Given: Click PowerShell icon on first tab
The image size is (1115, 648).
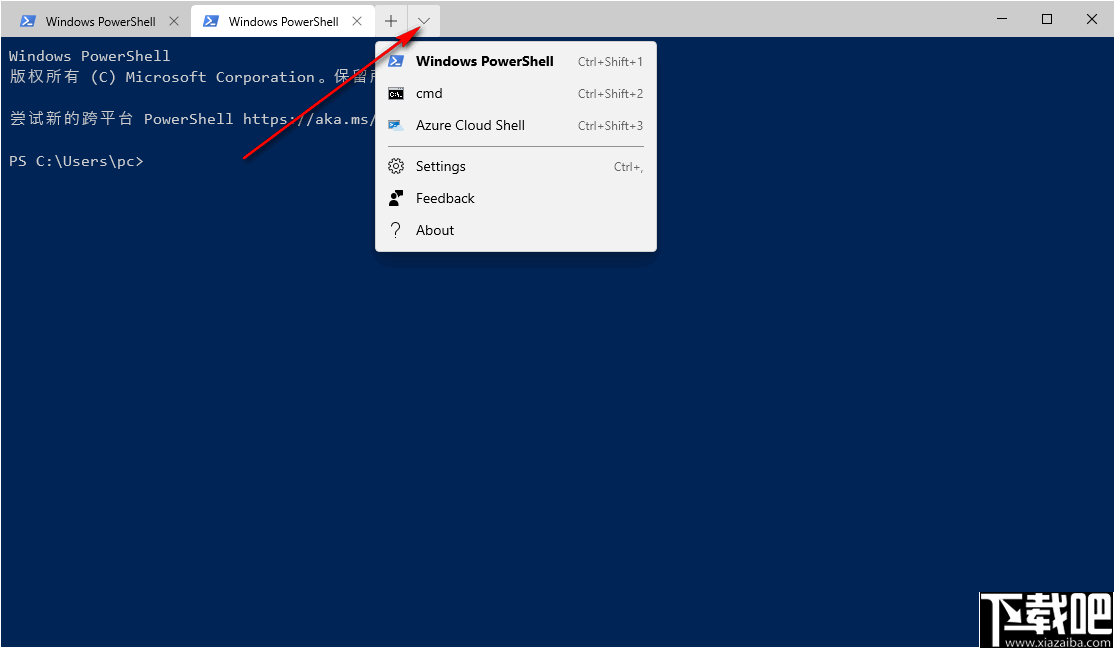Looking at the screenshot, I should [x=28, y=21].
